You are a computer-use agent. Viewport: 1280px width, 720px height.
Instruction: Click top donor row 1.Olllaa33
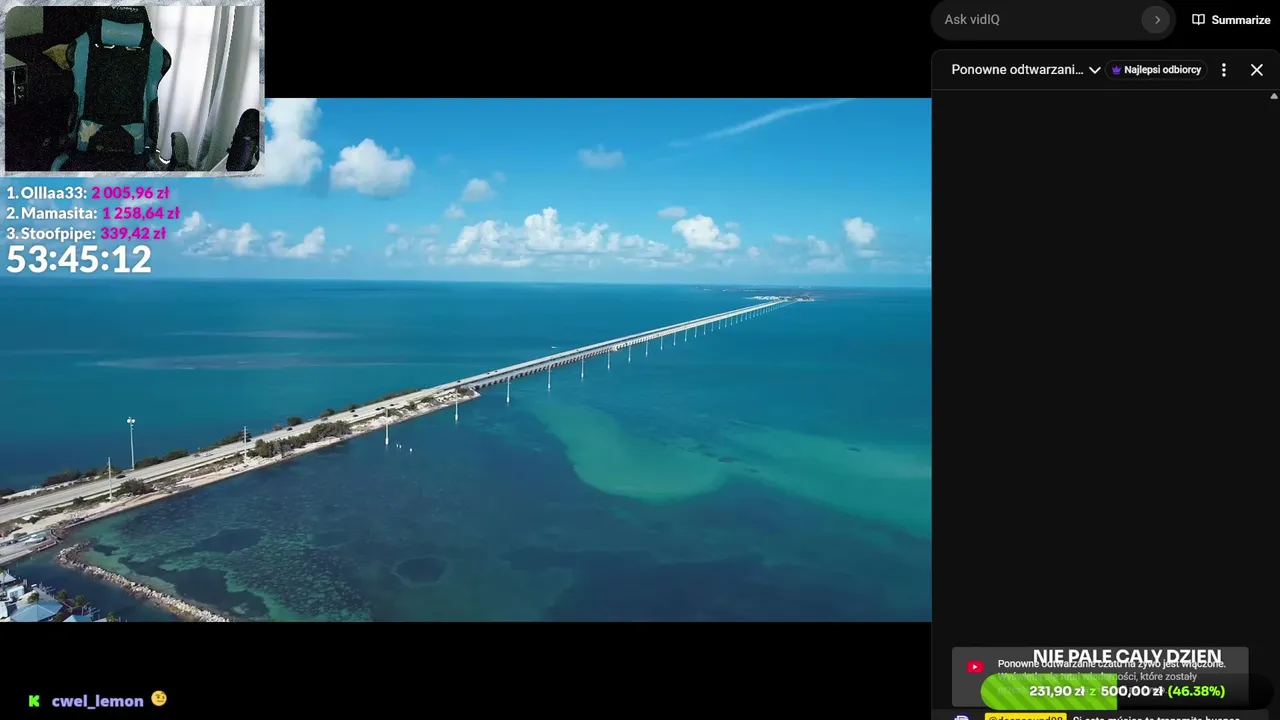click(x=88, y=193)
